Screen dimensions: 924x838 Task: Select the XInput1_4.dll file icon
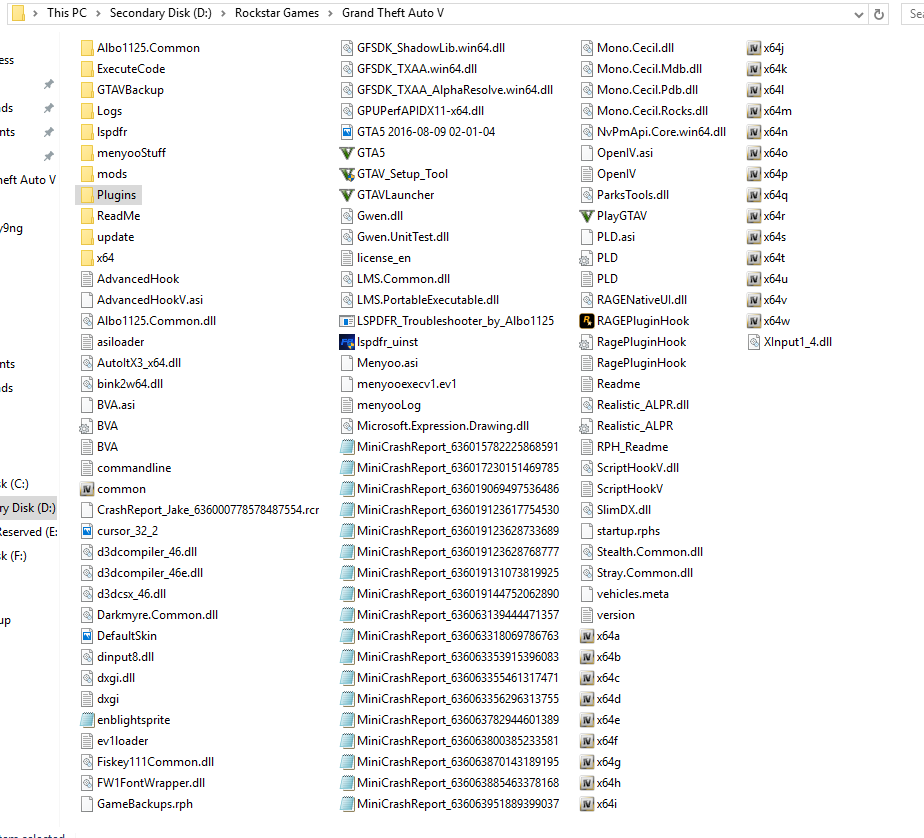pos(754,342)
